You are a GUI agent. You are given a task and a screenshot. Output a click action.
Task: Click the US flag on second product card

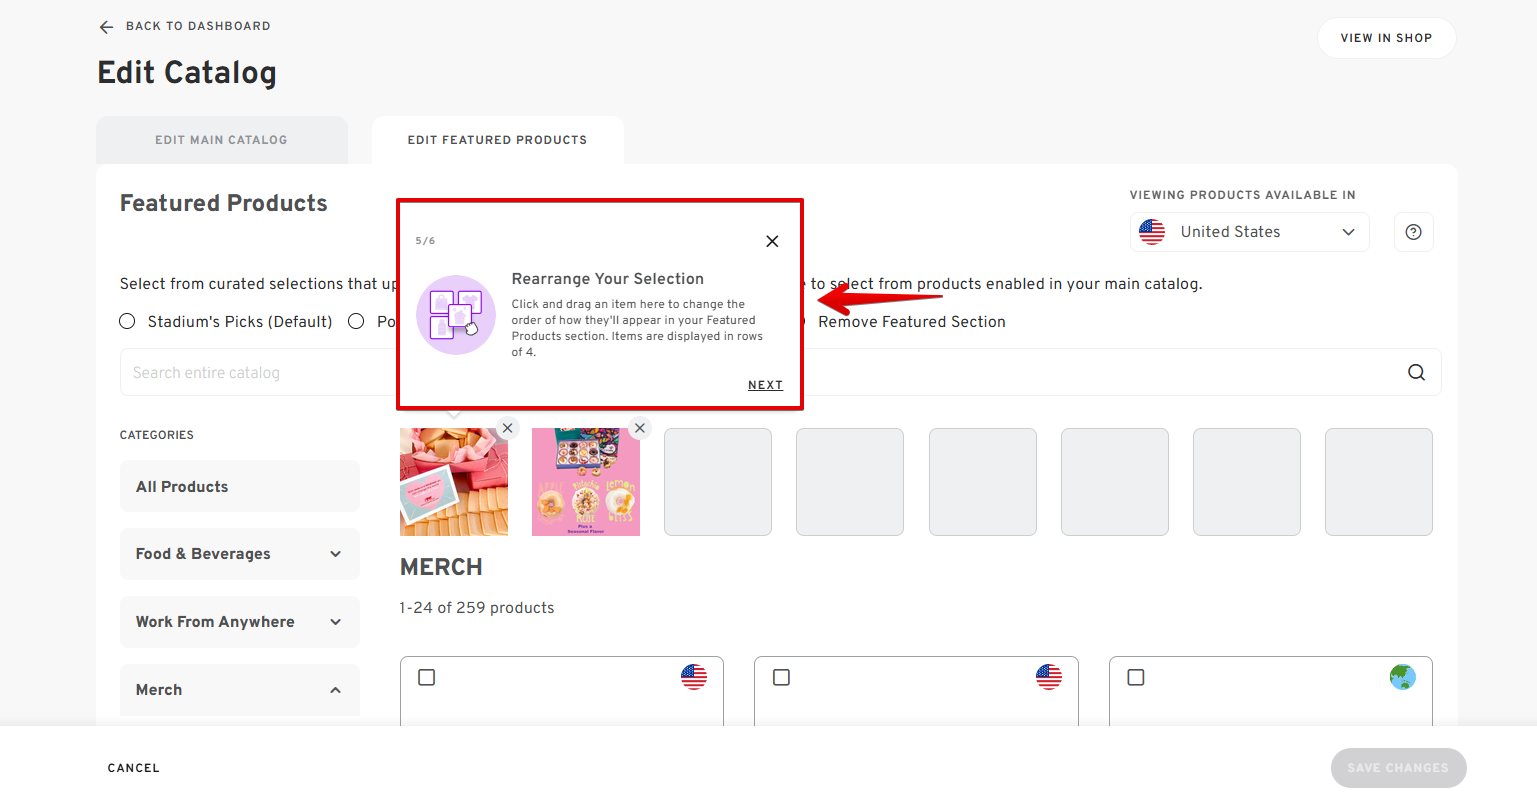click(1048, 677)
